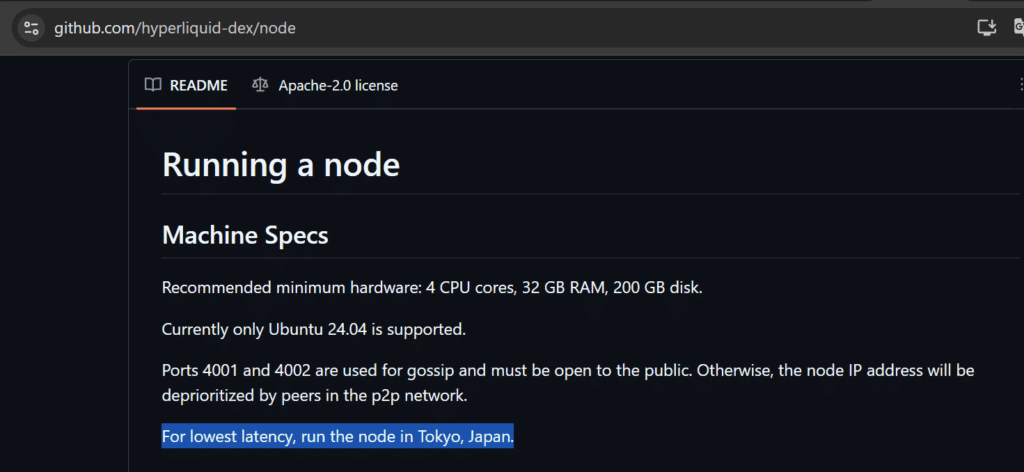Image resolution: width=1024 pixels, height=472 pixels.
Task: Click the deprioritized by peers text line
Action: [x=315, y=396]
